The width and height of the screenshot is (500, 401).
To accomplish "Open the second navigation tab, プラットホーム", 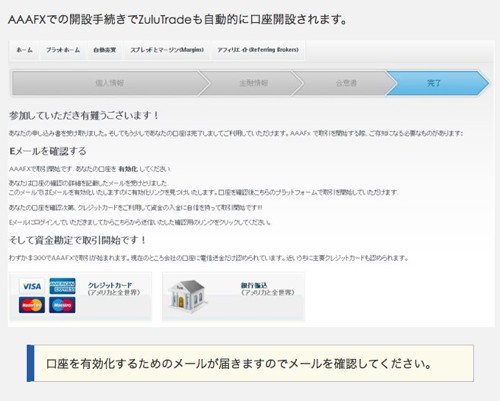I will tap(63, 50).
